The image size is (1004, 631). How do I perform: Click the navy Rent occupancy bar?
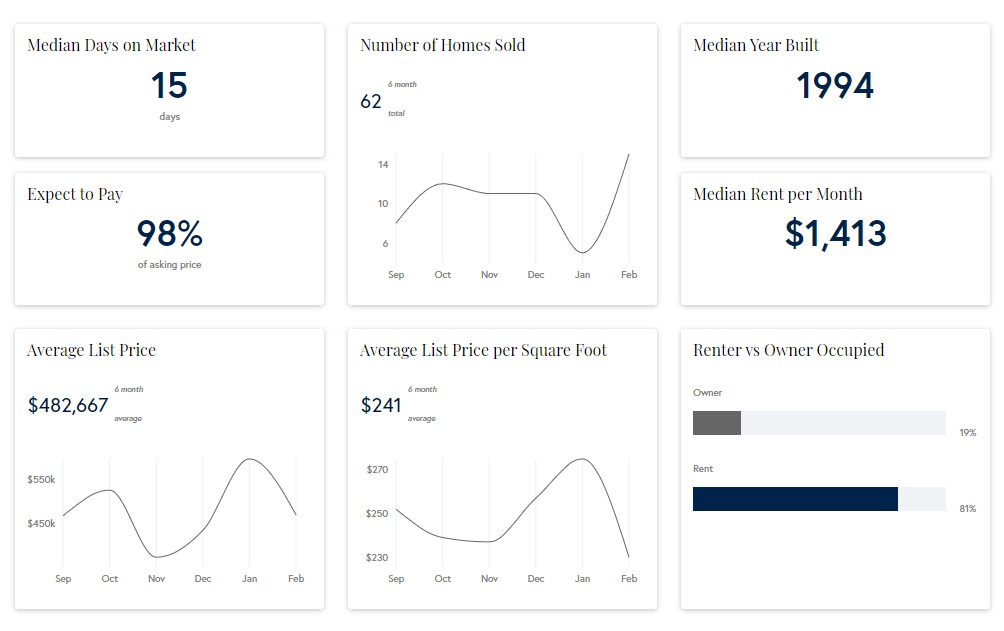[x=795, y=499]
